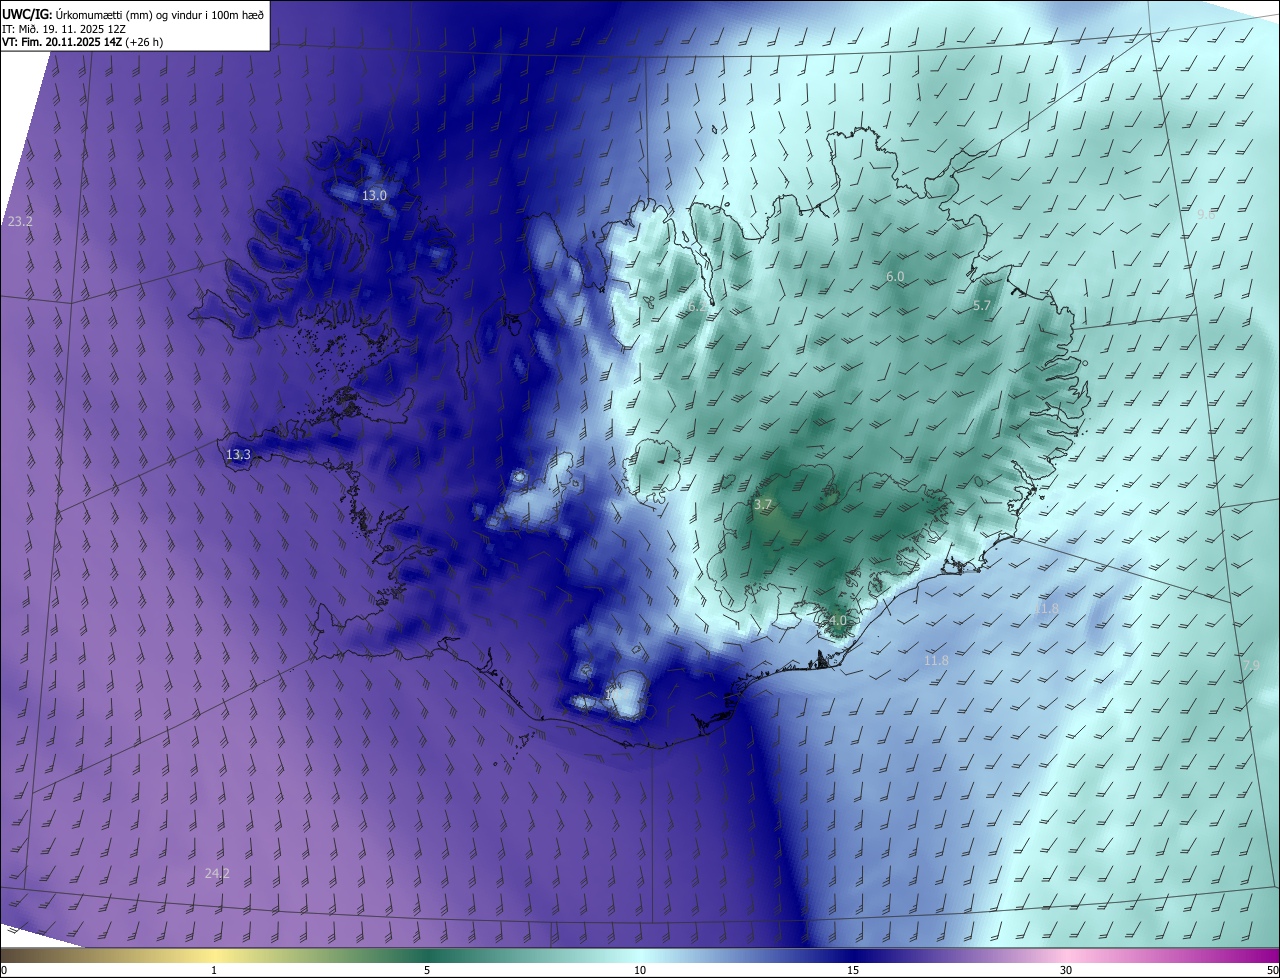Click the legend tick labeled 30

coord(1066,970)
